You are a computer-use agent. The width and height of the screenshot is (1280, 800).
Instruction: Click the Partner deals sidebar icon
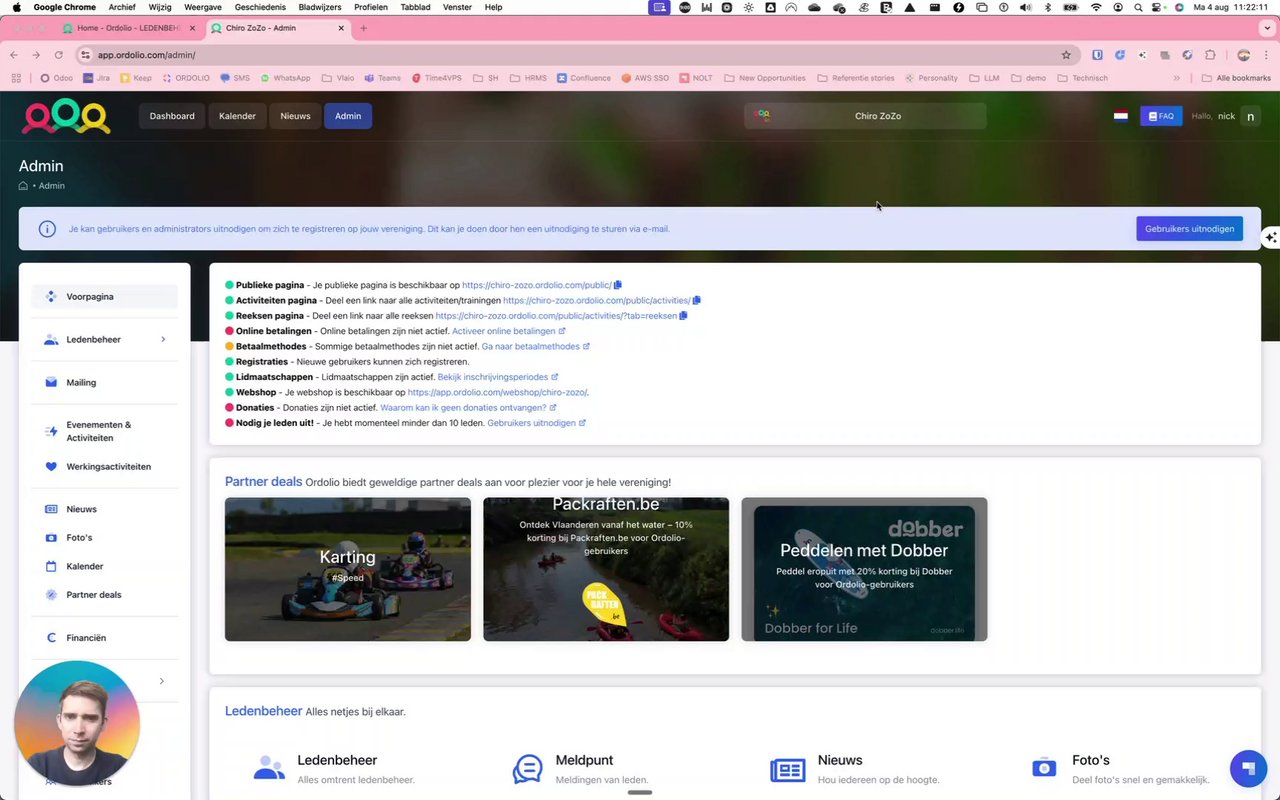(51, 595)
